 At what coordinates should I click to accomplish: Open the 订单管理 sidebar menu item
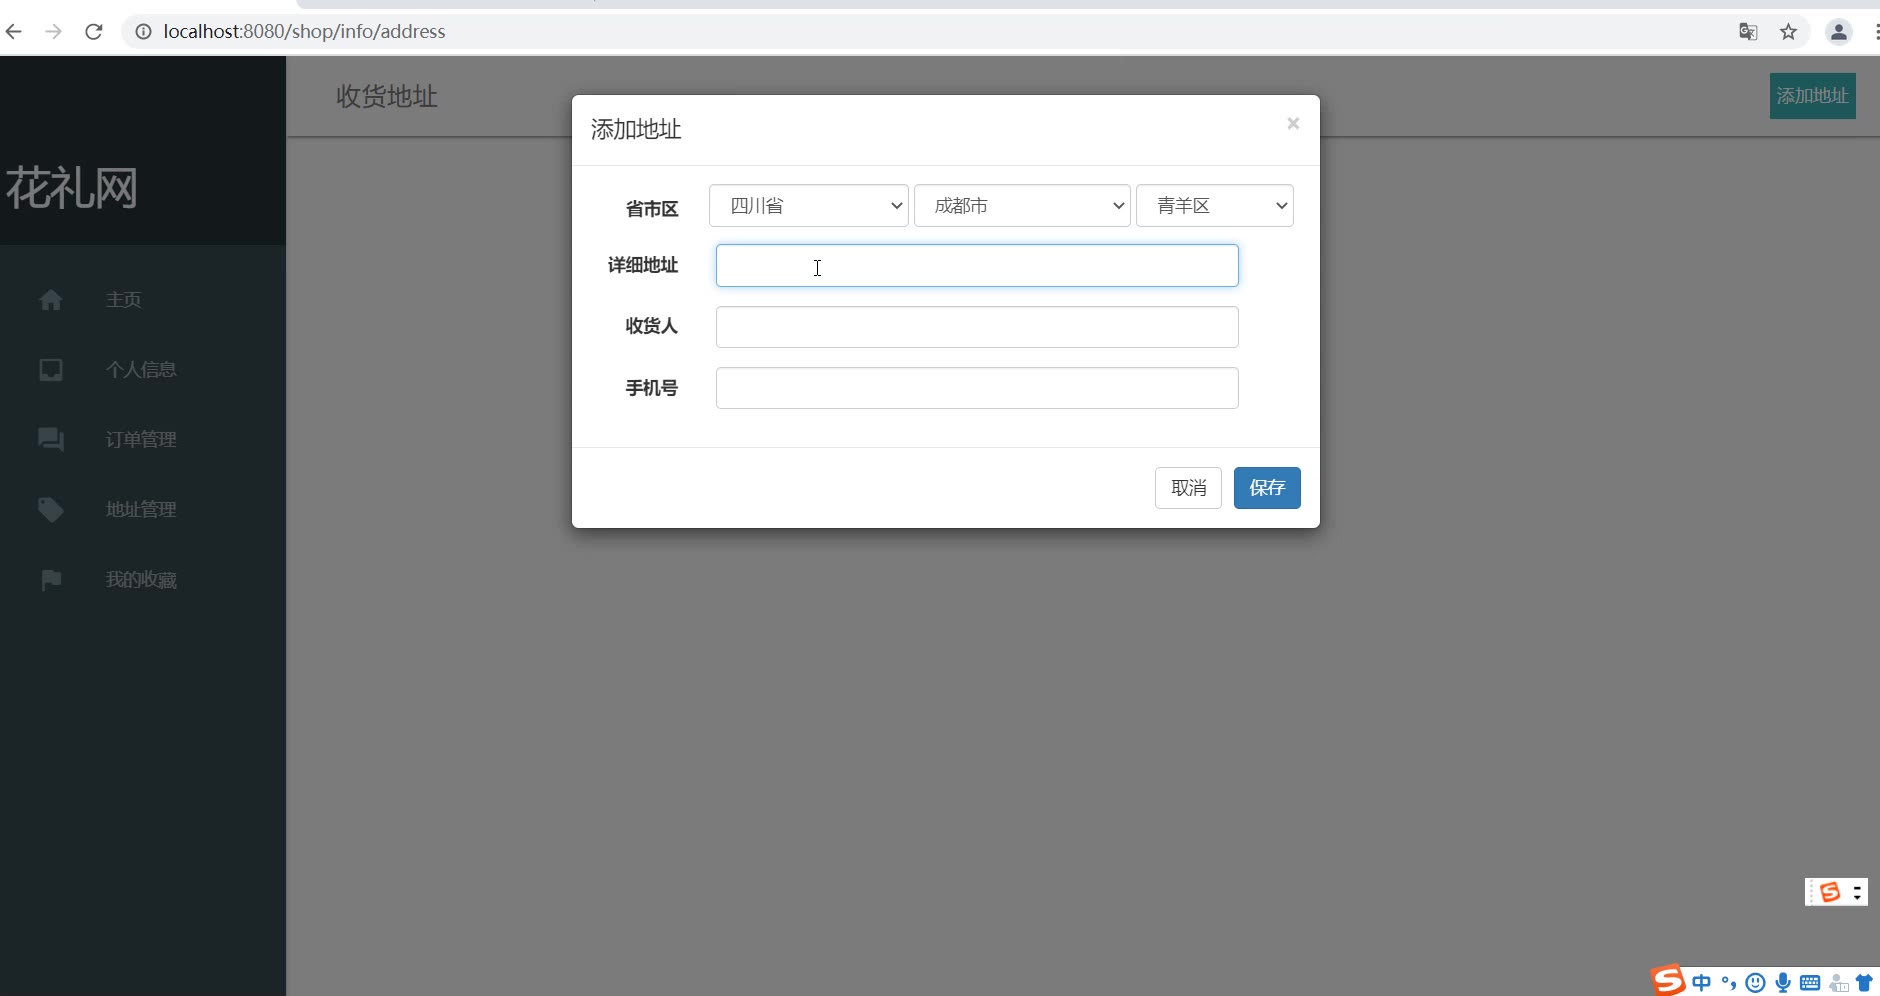[x=143, y=440]
